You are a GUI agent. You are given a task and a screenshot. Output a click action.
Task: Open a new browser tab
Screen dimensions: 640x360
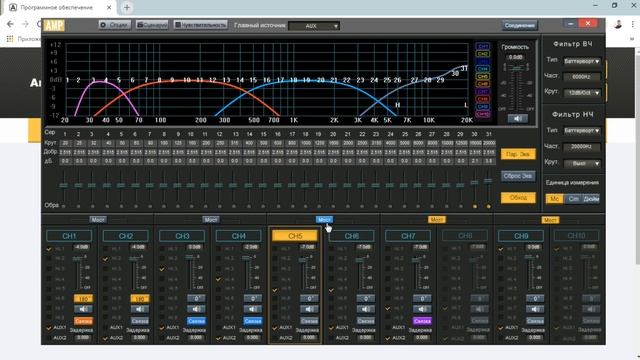click(127, 7)
